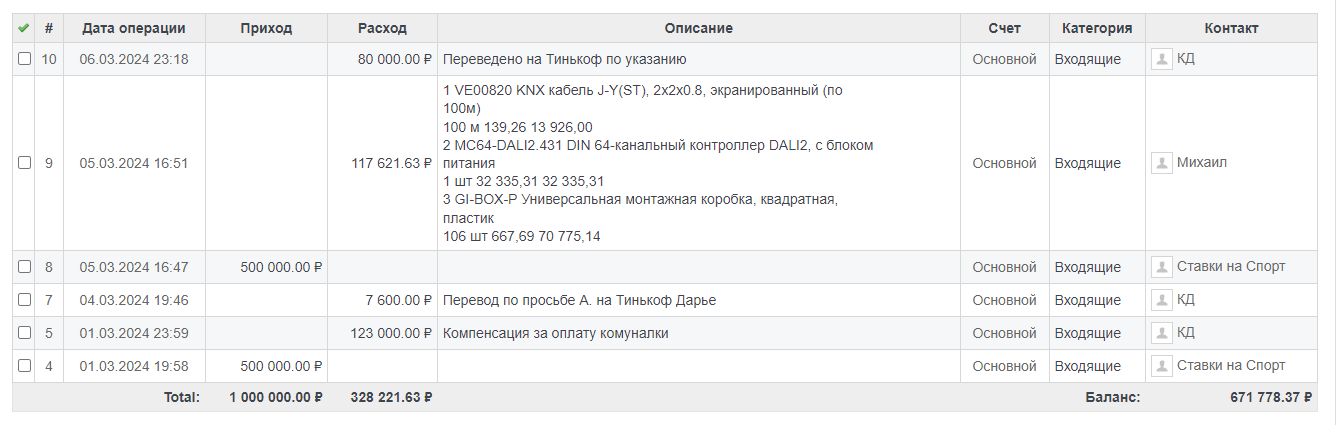1336x425 pixels.
Task: Click the КД avatar icon in row 5
Action: point(1161,333)
